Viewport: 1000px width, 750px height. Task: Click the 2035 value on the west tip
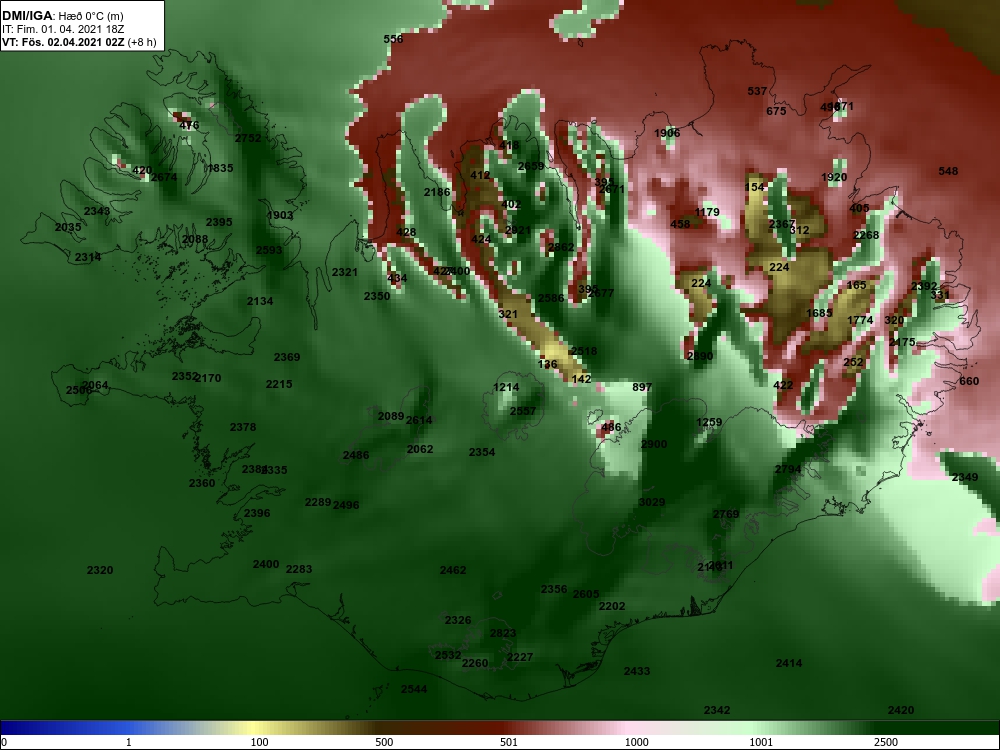point(68,228)
